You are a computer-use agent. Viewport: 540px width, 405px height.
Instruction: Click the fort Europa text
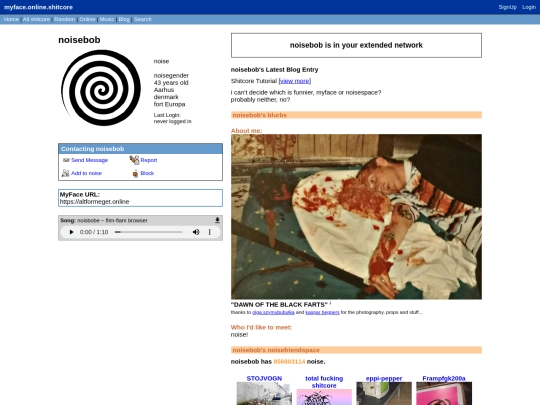[169, 104]
